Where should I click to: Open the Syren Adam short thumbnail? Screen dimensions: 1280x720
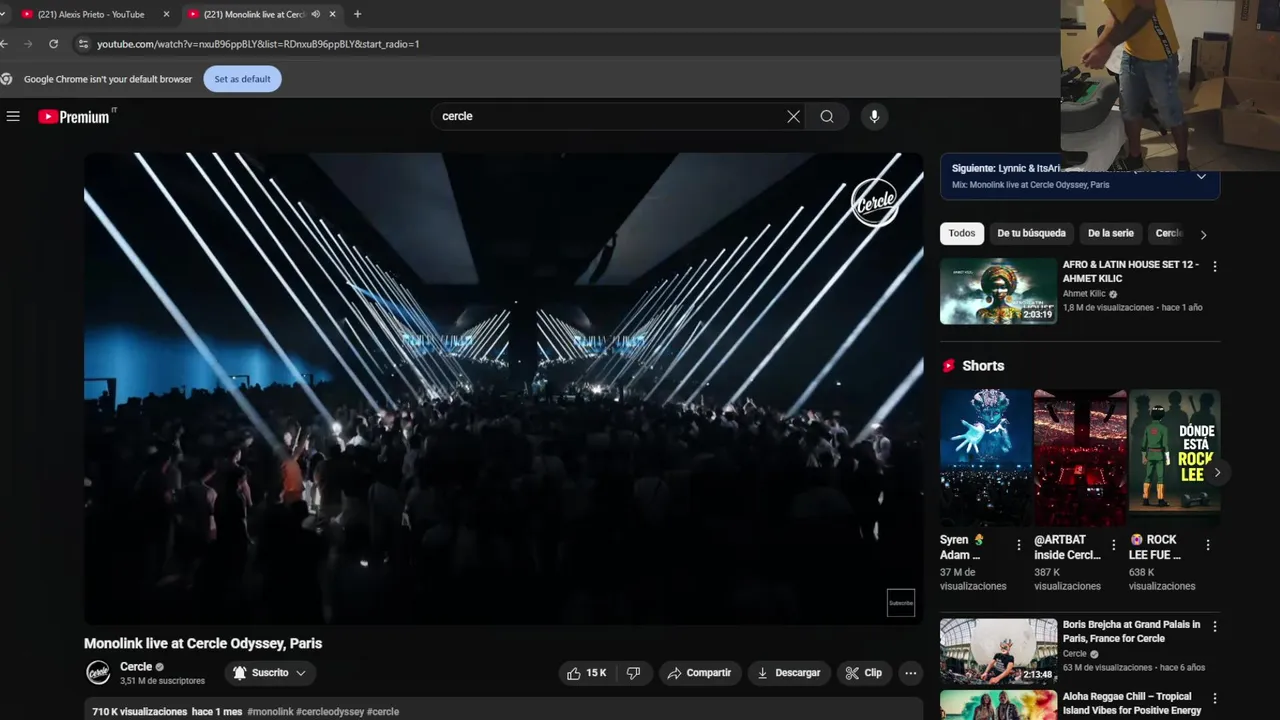tap(985, 457)
